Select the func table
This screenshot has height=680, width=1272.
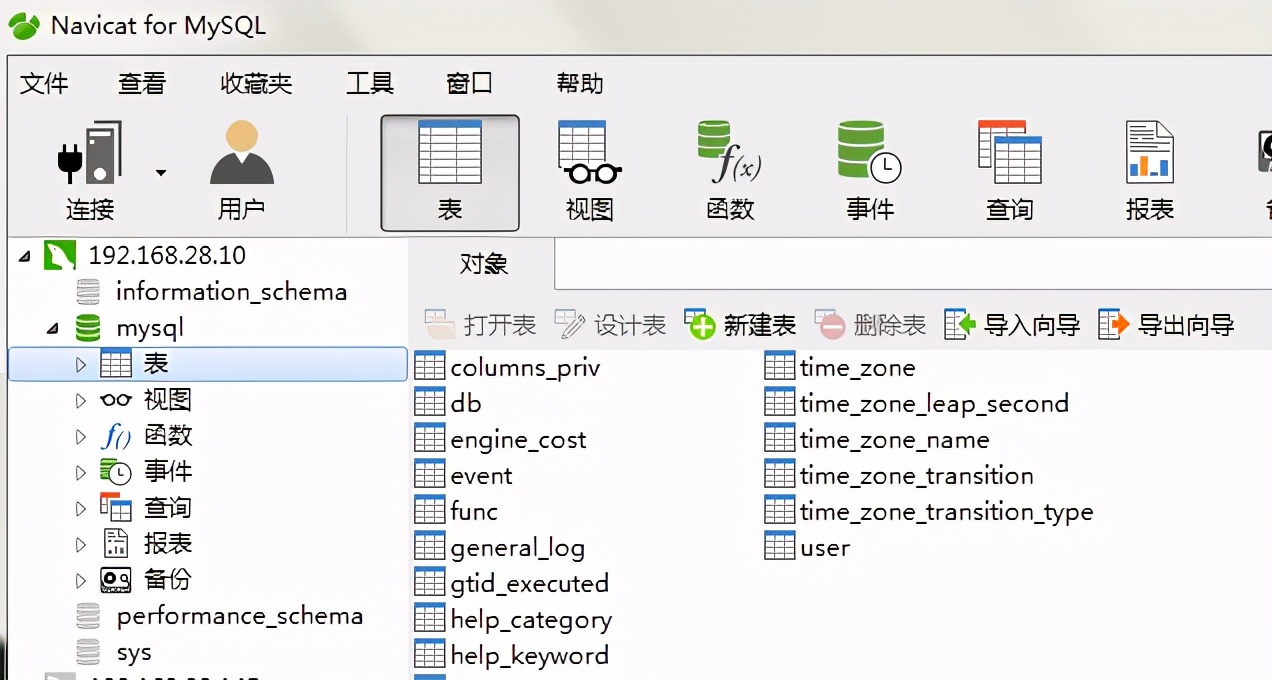click(473, 512)
